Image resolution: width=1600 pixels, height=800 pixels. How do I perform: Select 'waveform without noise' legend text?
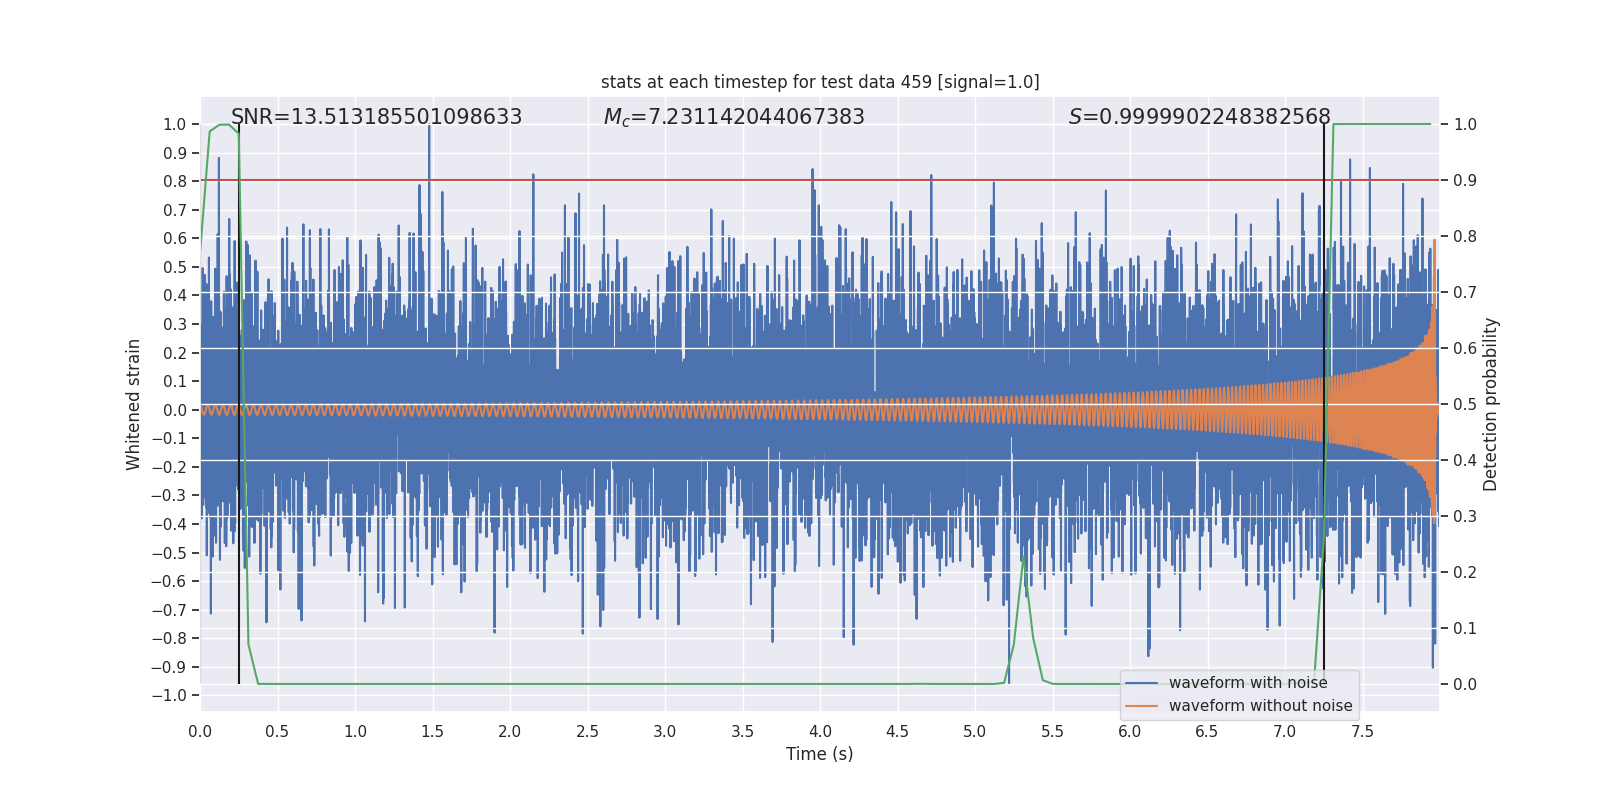tap(1260, 706)
